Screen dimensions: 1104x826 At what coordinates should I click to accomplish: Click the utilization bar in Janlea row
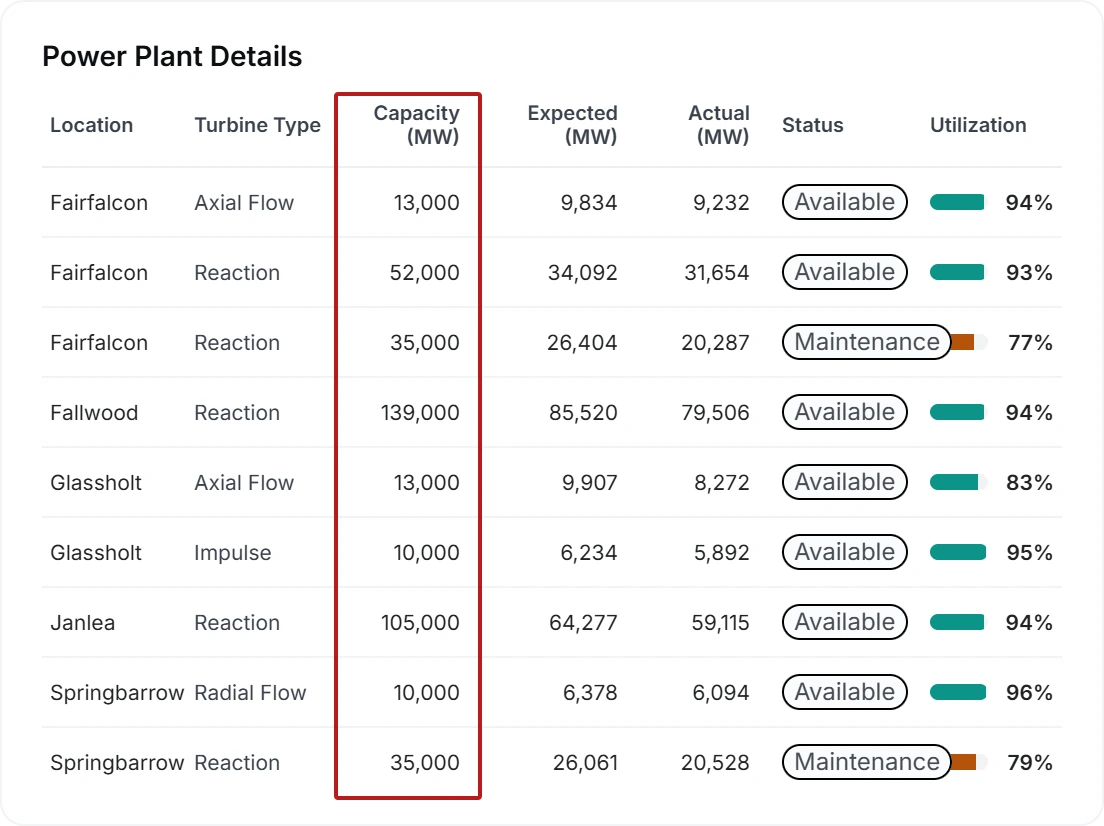[958, 623]
